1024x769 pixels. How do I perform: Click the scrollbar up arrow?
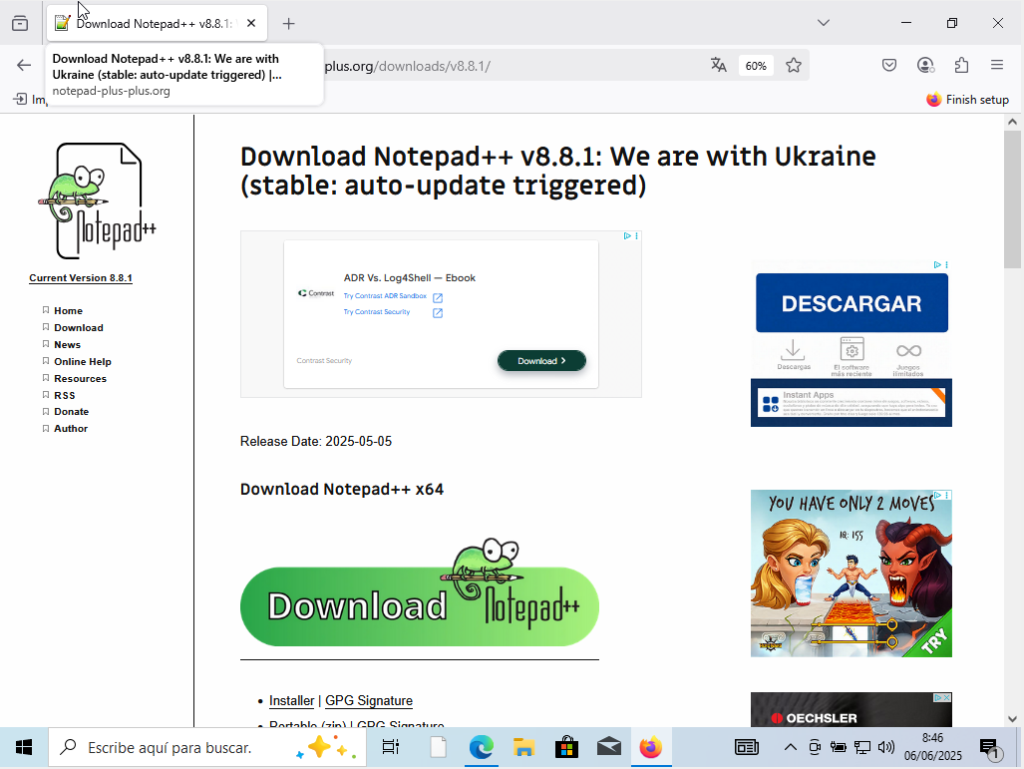coord(1012,122)
